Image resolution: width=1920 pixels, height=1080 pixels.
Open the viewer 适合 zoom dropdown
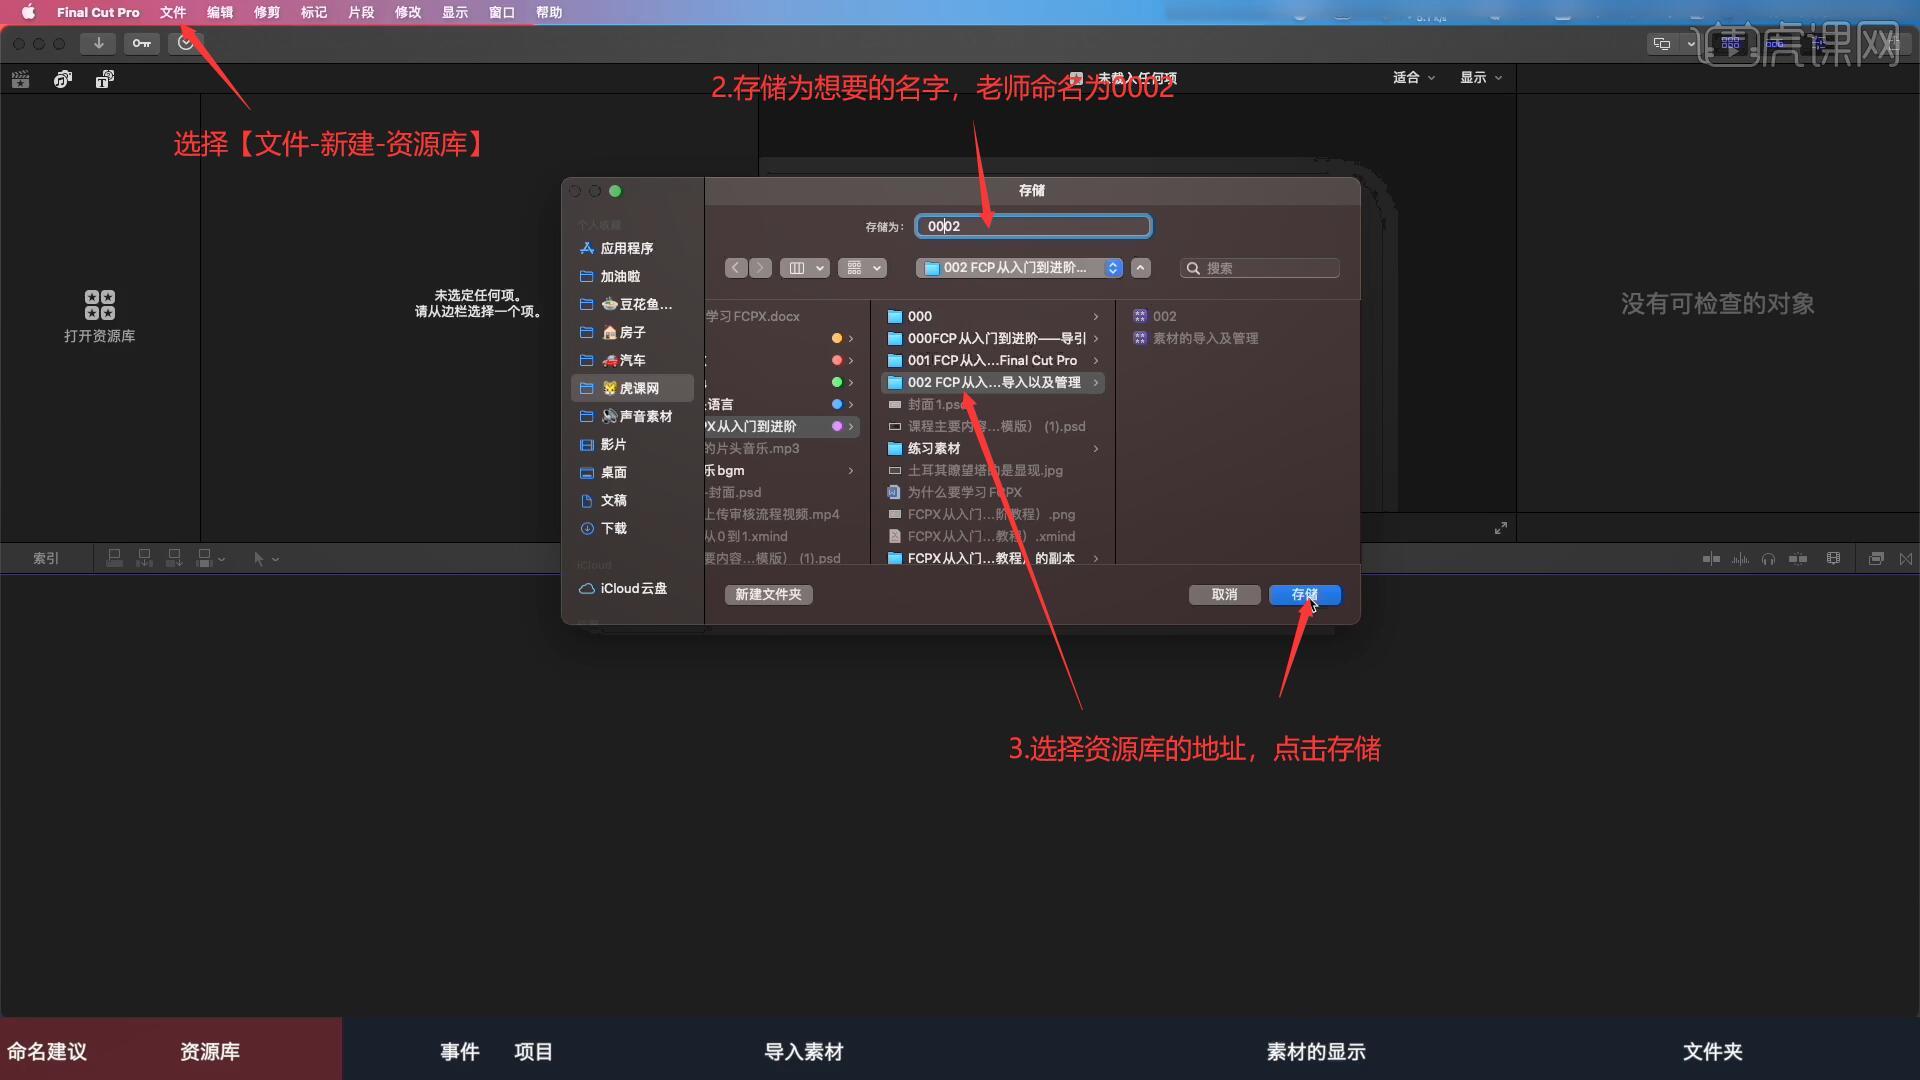[x=1413, y=78]
